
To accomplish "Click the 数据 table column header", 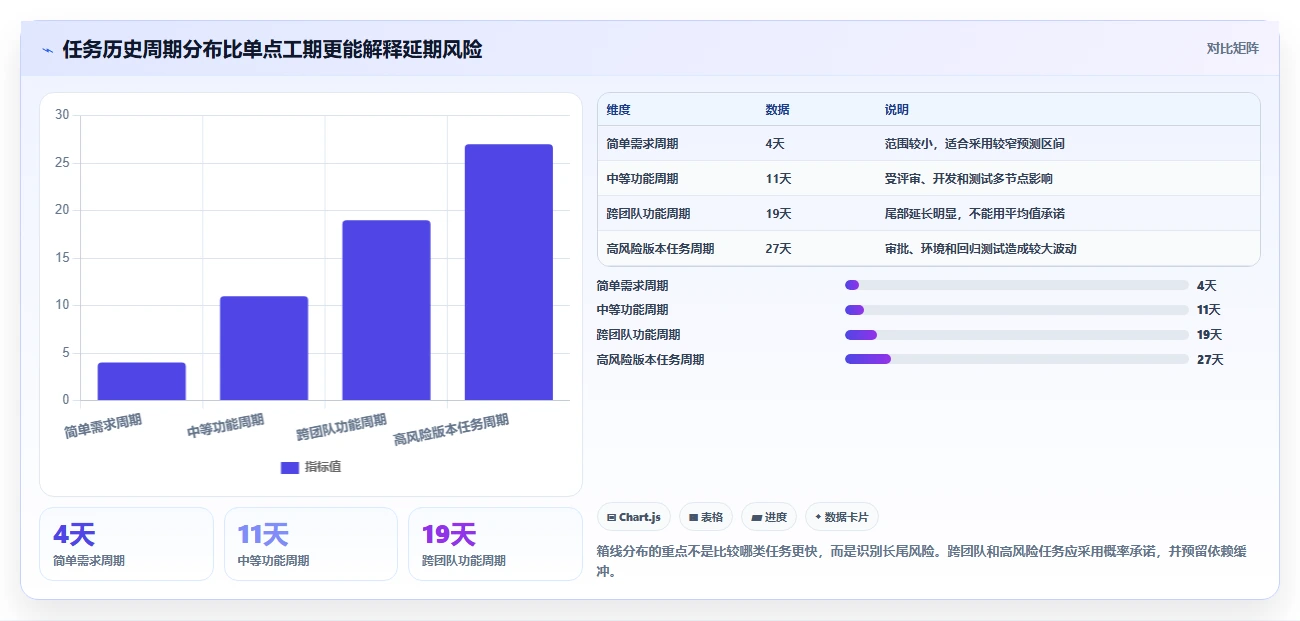I will (777, 110).
